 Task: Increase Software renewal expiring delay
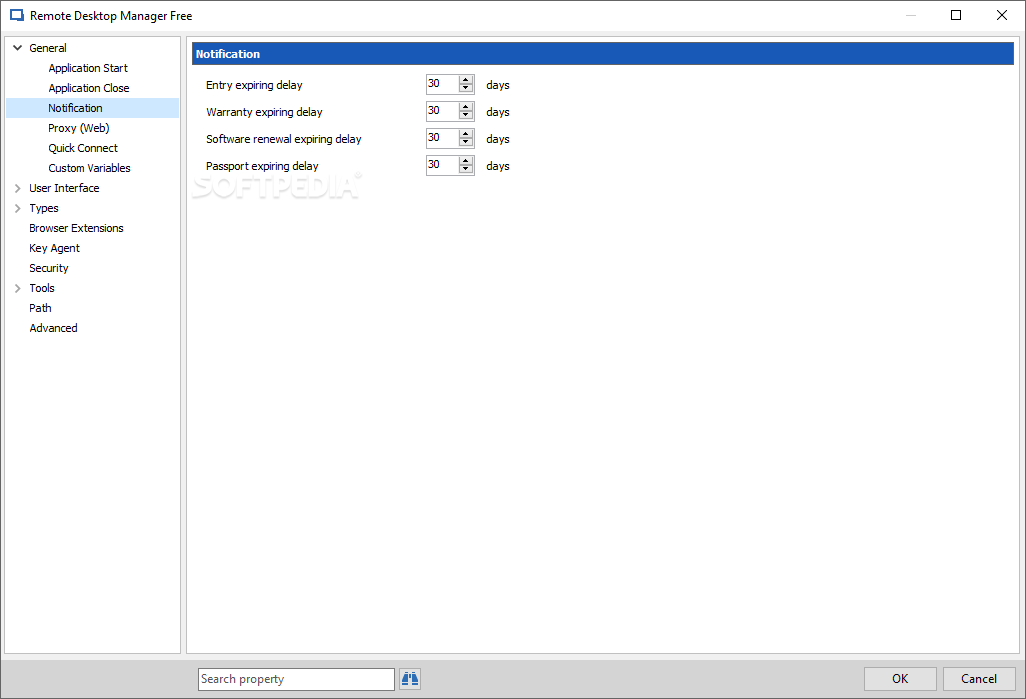point(466,134)
